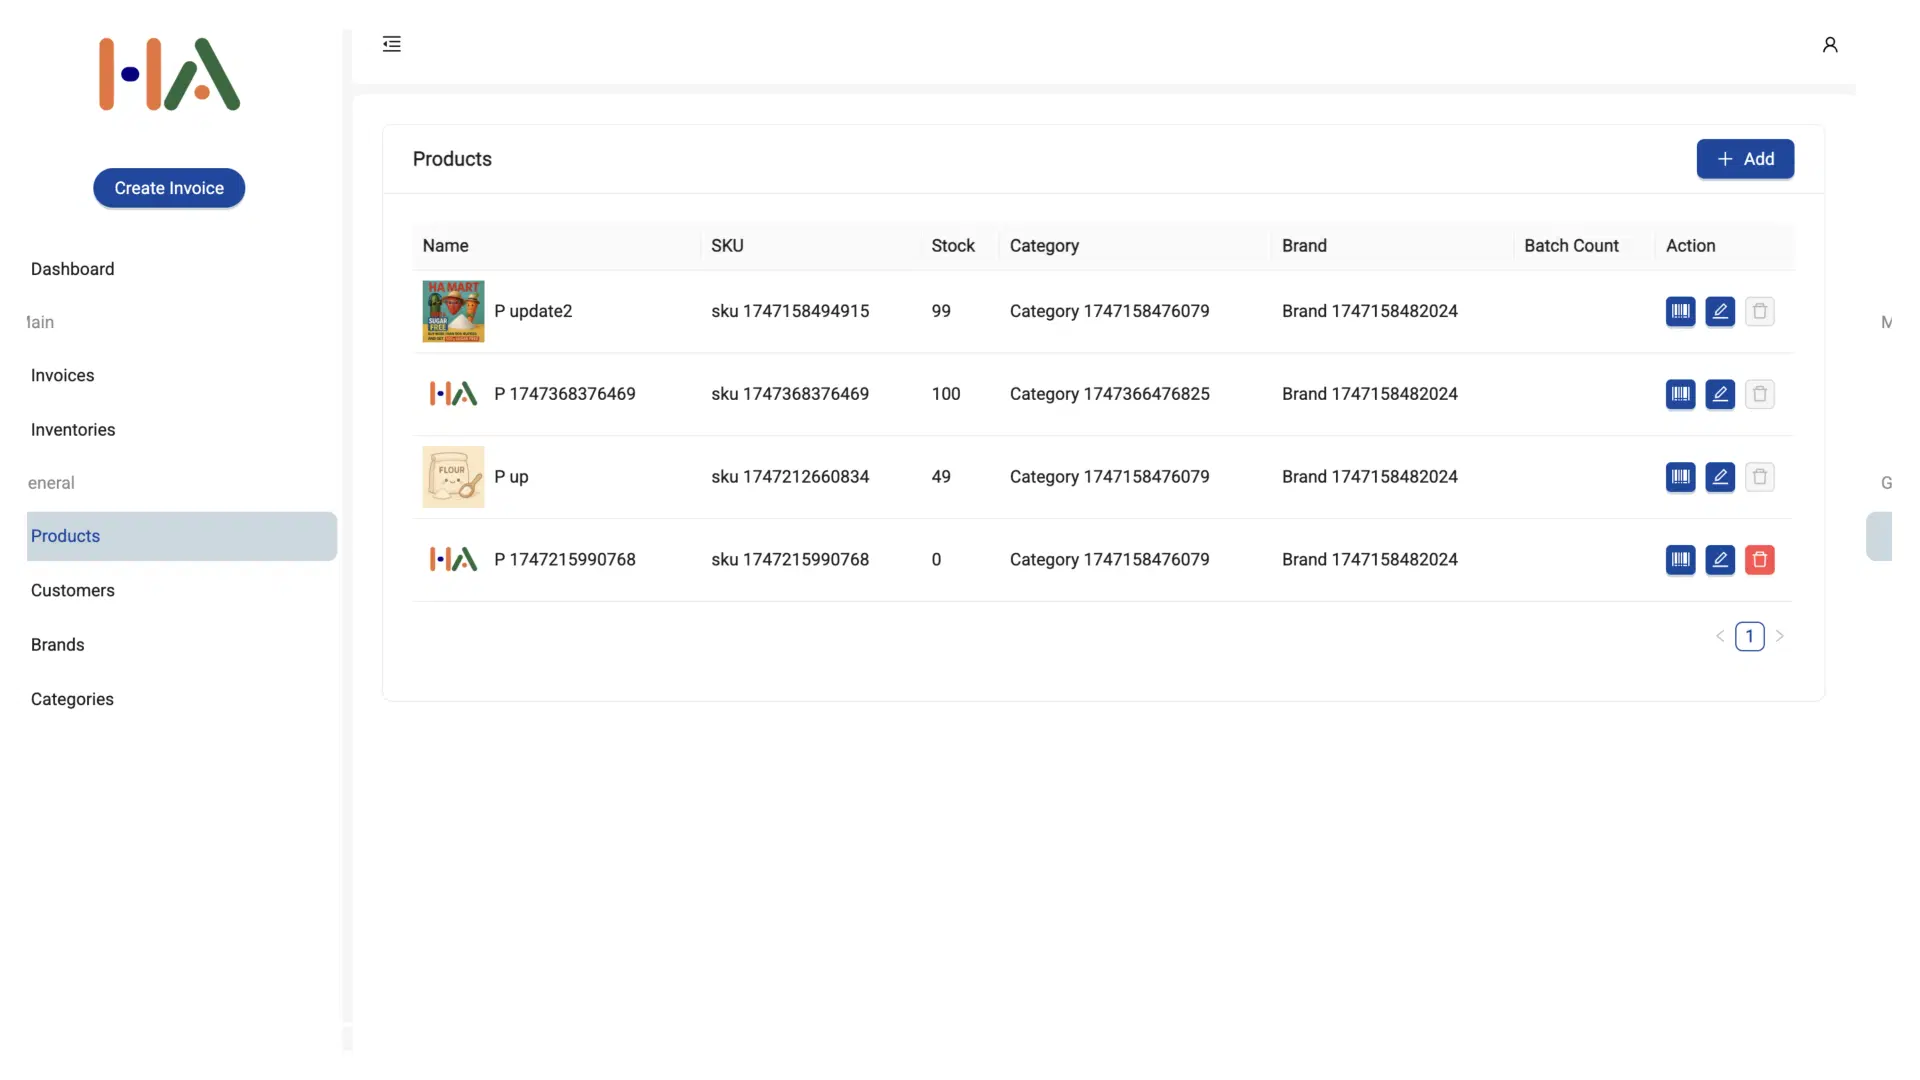Collapse the sidebar with the top-left icon
Viewport: 1920px width, 1080px height.
click(391, 44)
